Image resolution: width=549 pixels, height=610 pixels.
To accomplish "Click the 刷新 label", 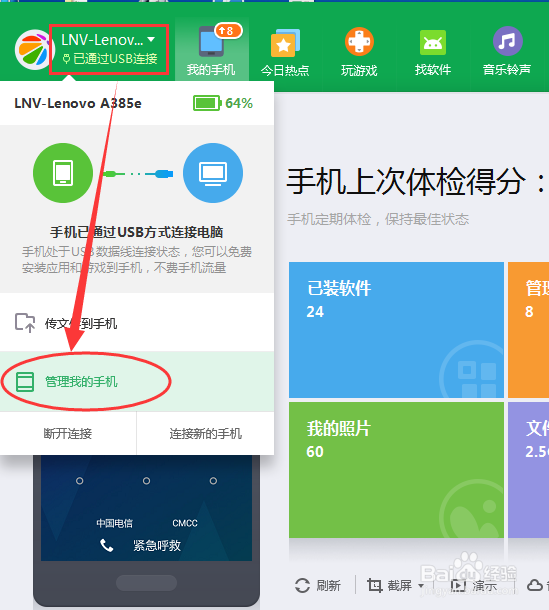I will click(x=328, y=585).
